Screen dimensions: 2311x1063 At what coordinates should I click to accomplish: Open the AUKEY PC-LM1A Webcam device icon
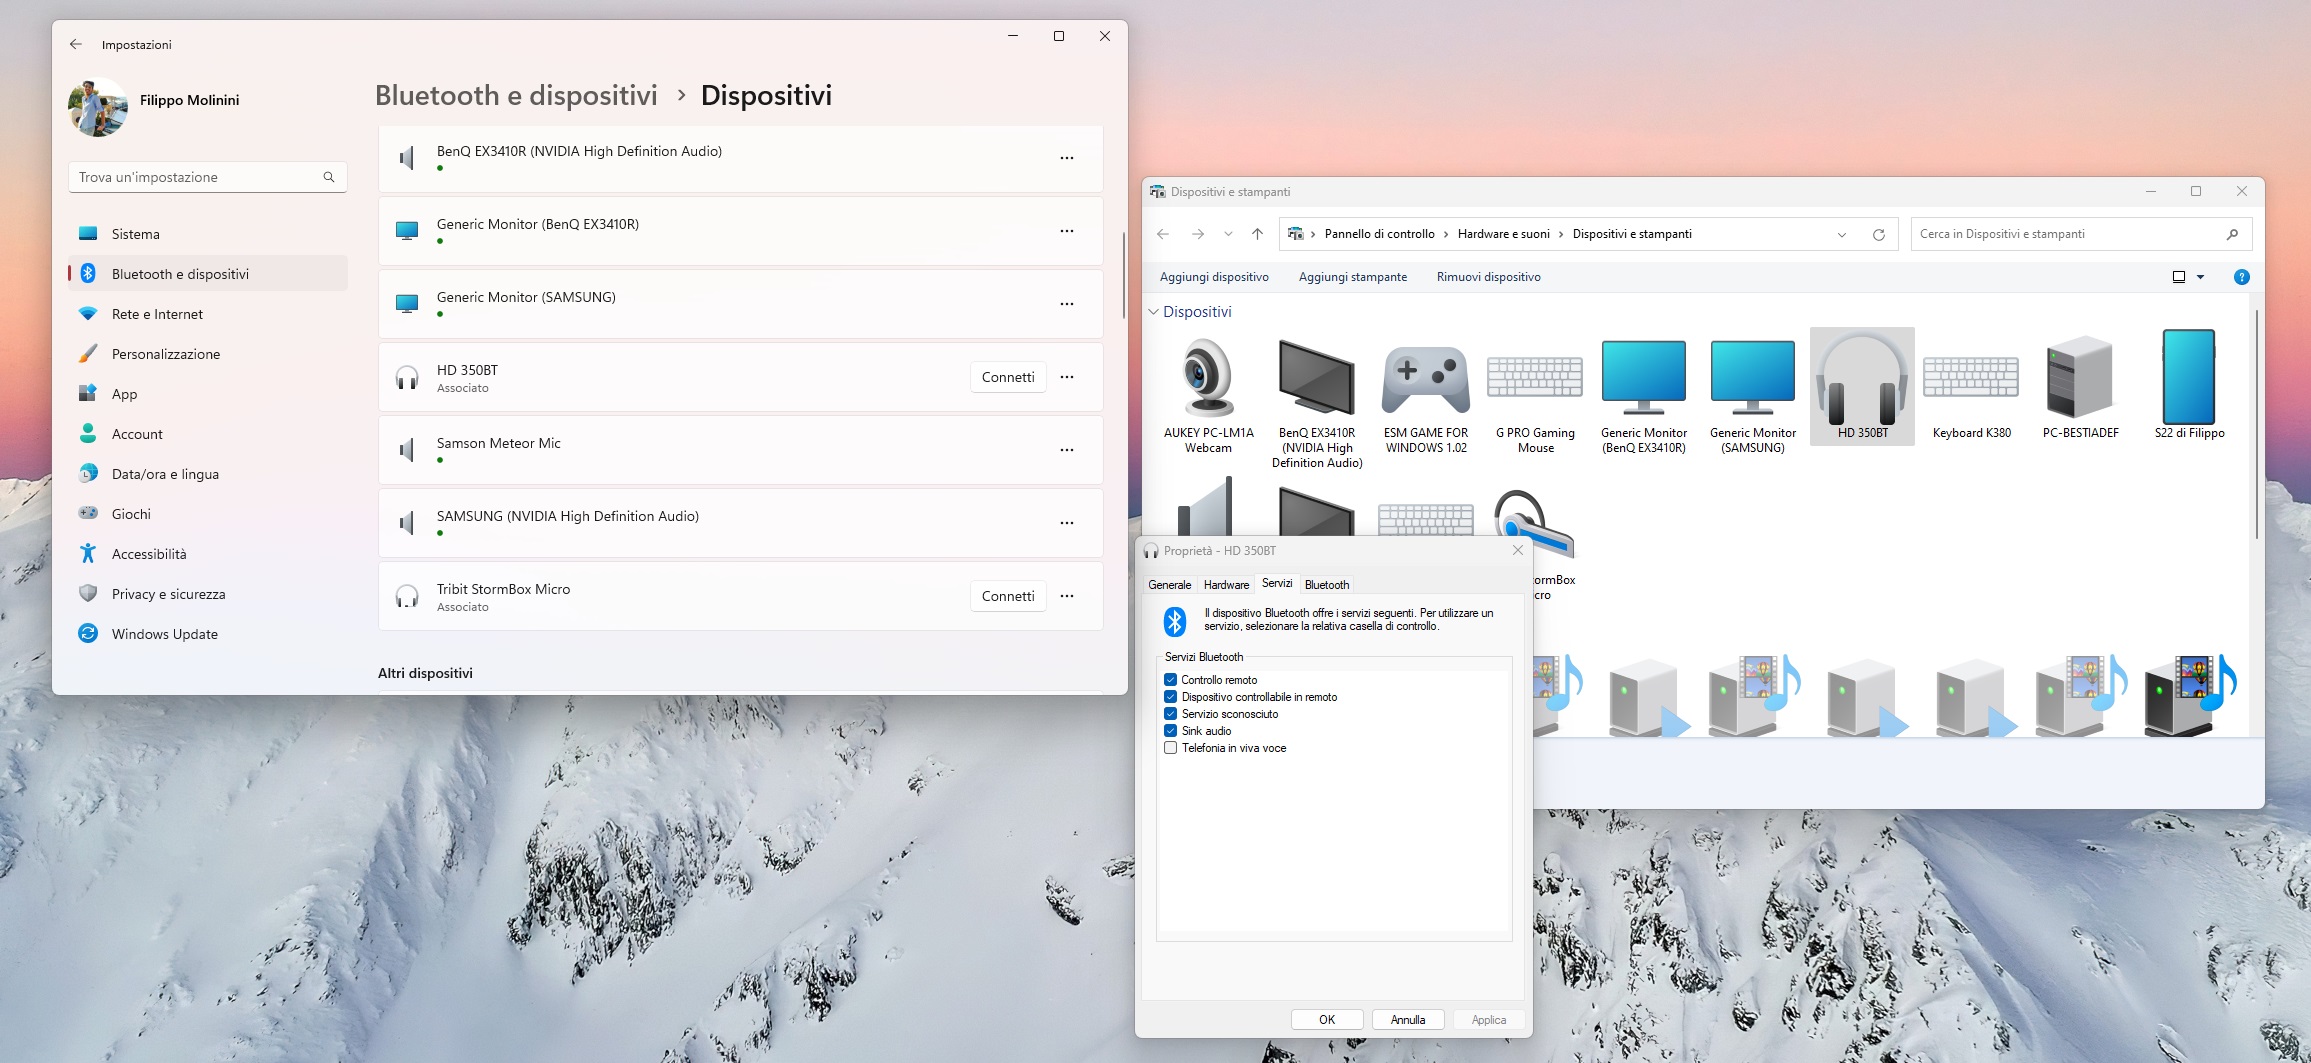1208,395
